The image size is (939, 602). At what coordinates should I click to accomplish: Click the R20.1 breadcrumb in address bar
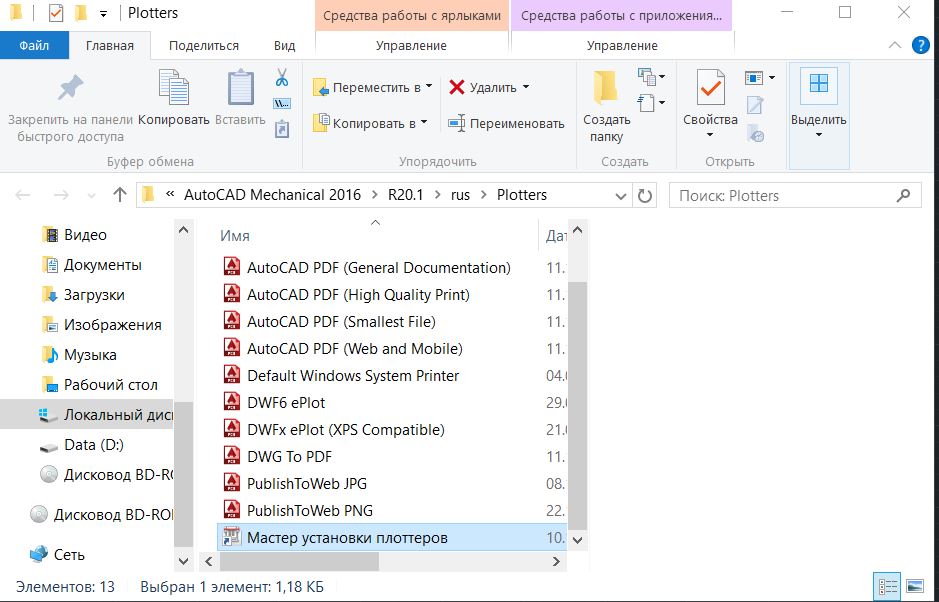click(x=405, y=195)
